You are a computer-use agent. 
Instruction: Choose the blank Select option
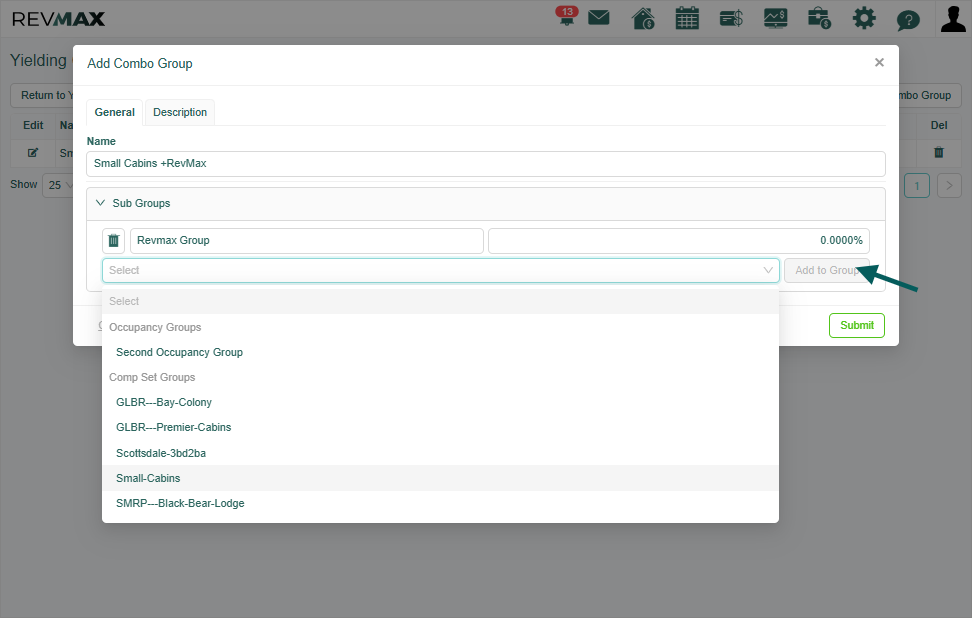[x=440, y=301]
